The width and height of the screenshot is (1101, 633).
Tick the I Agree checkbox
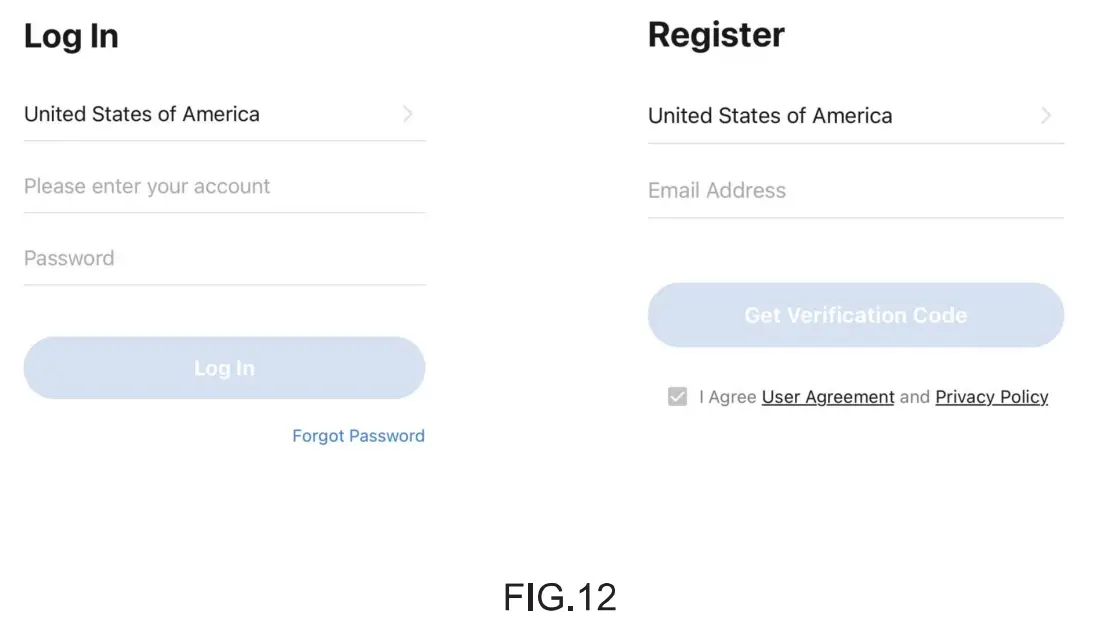click(678, 397)
